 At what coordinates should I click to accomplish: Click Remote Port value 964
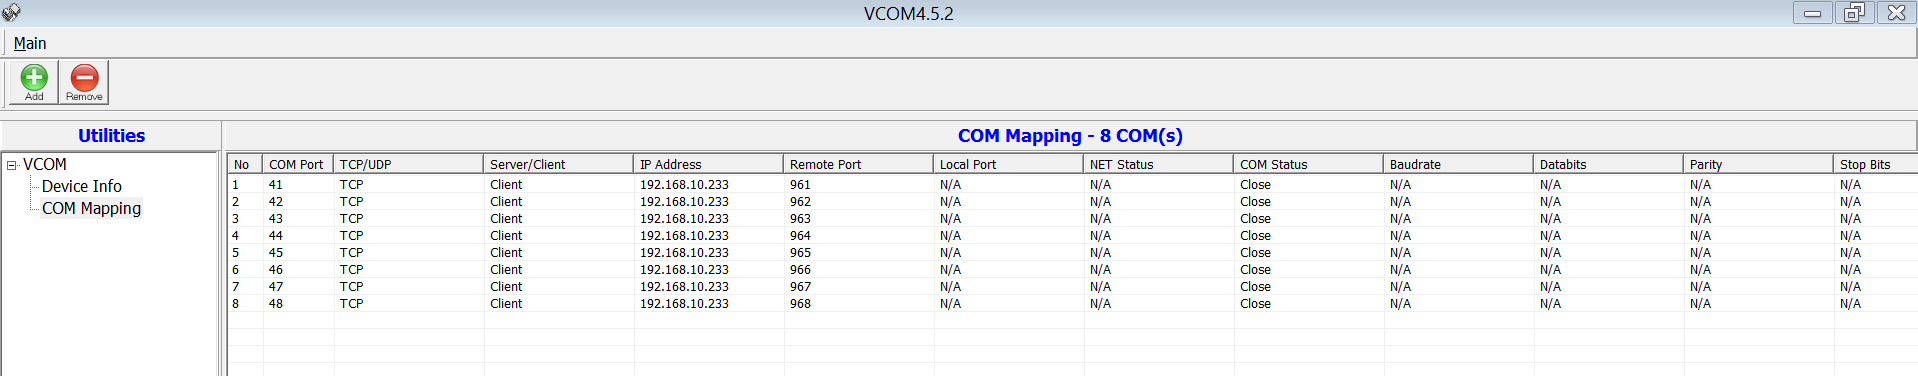pos(800,235)
